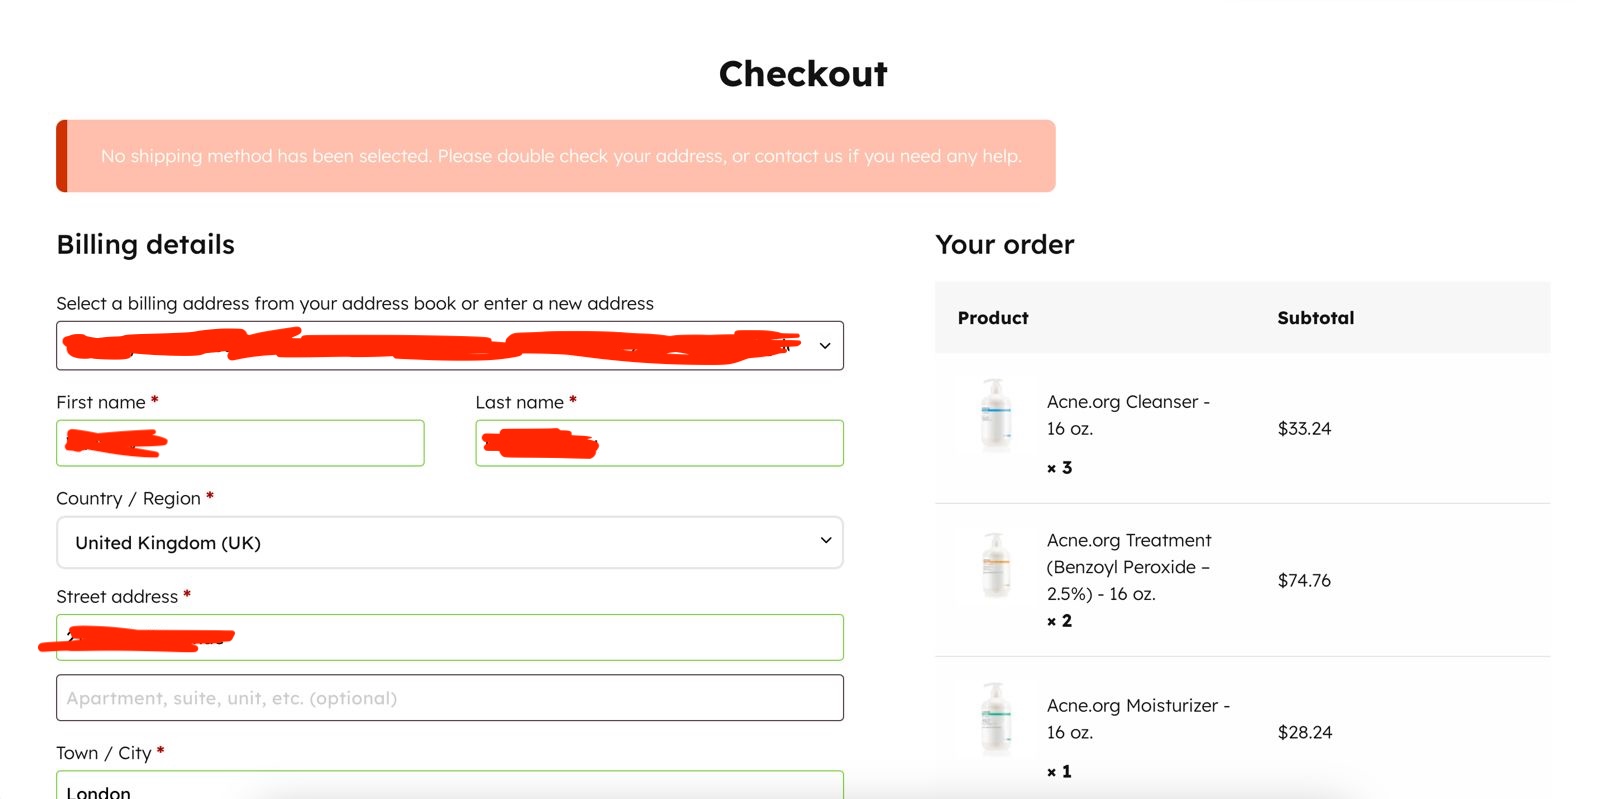
Task: Click the address book dropdown chevron arrow
Action: click(x=825, y=346)
